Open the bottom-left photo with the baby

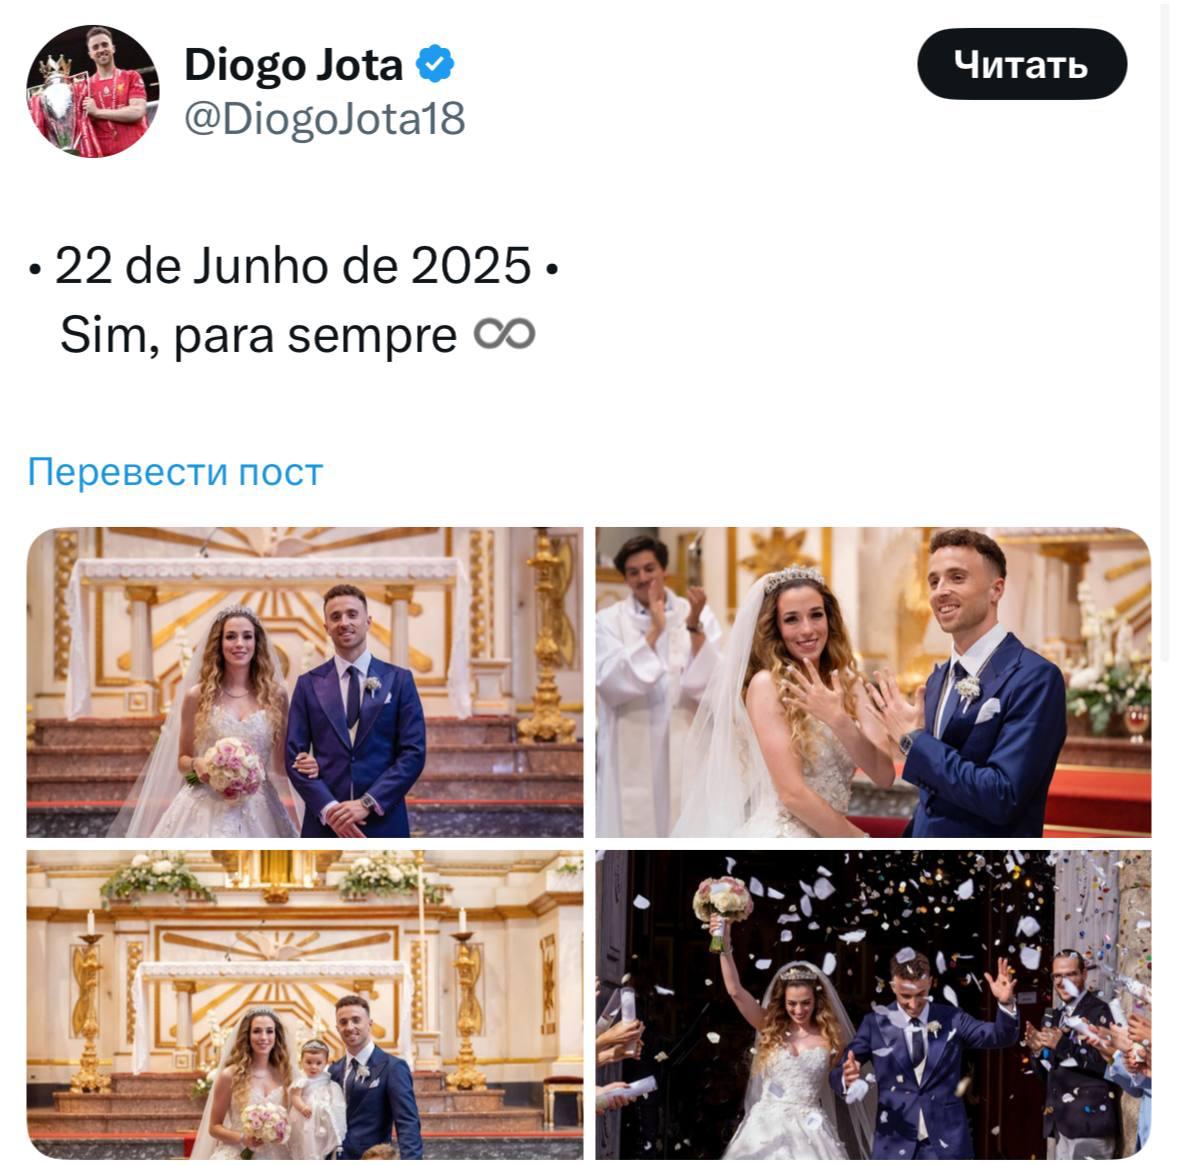[305, 1004]
